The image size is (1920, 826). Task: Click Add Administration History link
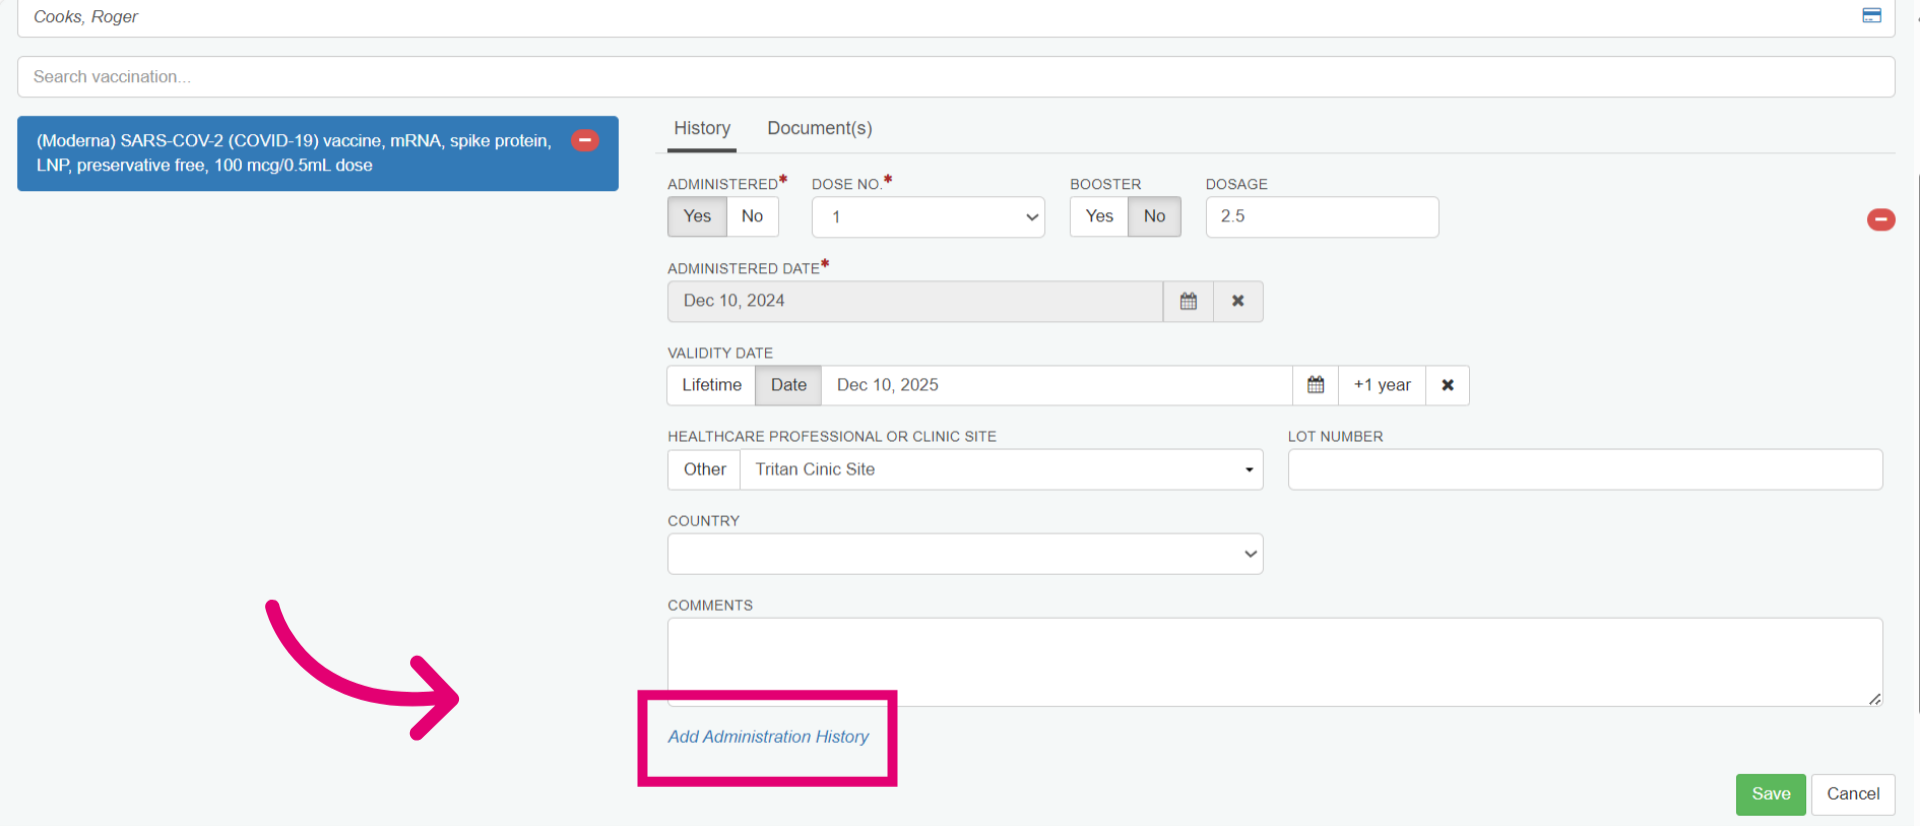(768, 737)
